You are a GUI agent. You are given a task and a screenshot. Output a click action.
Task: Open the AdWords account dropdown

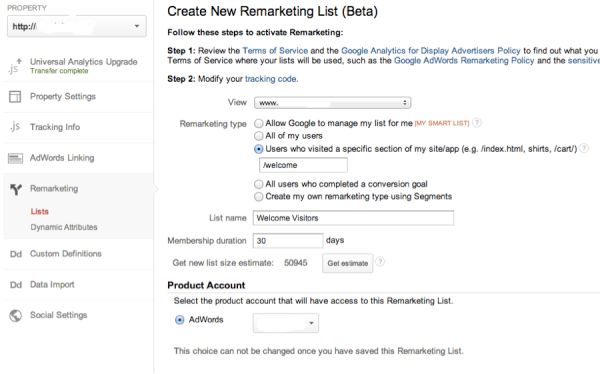(285, 323)
